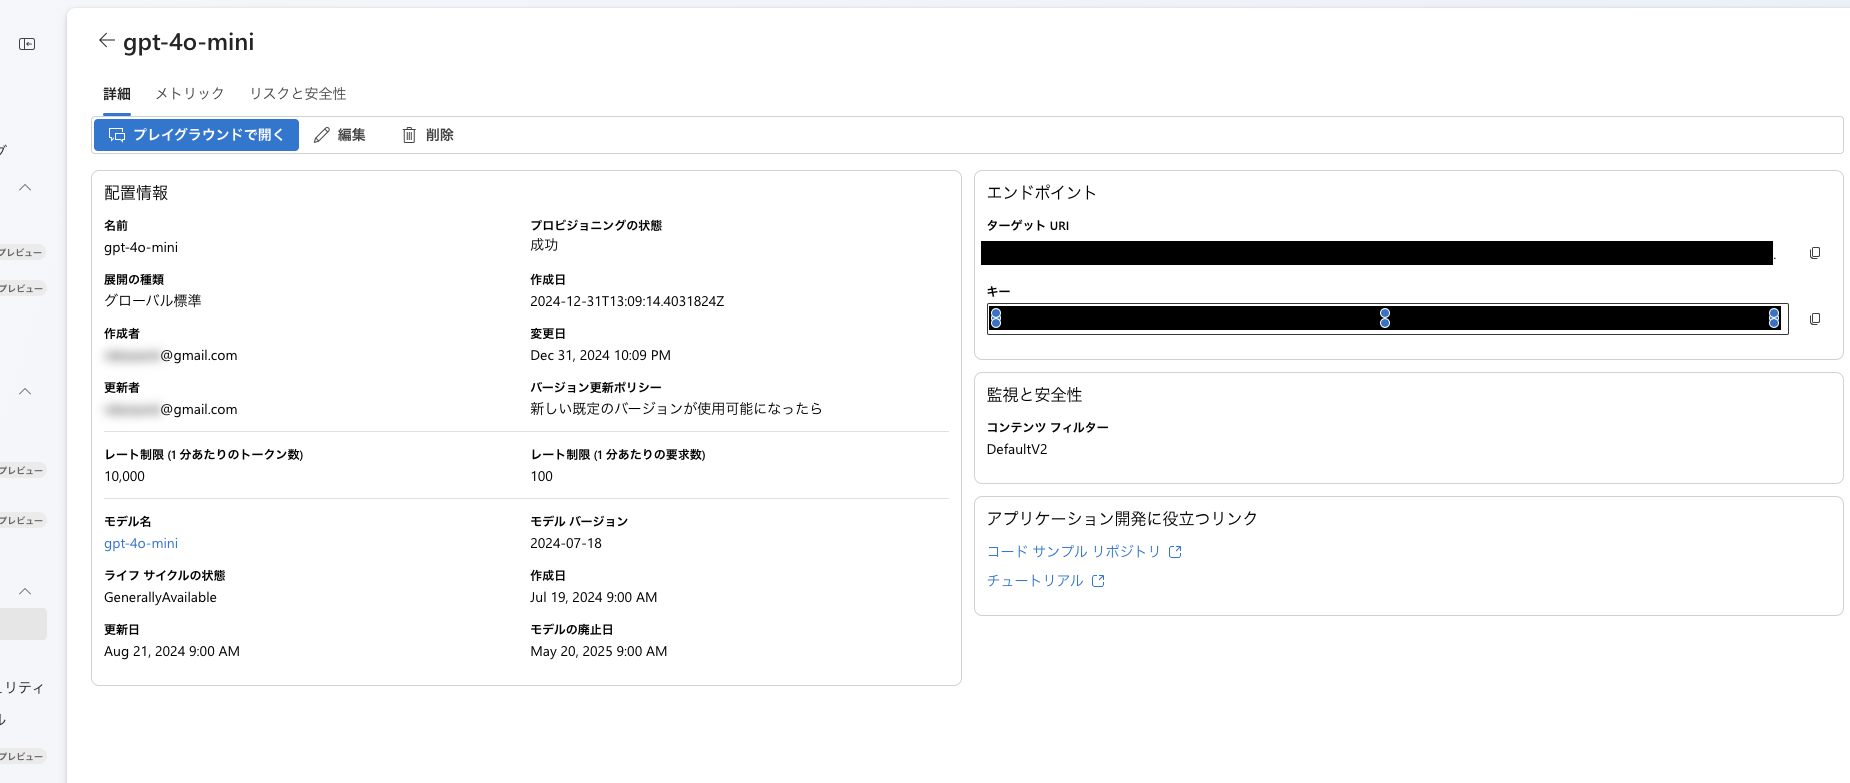Switch to the 詳細 tab
The image size is (1850, 783).
[x=117, y=94]
